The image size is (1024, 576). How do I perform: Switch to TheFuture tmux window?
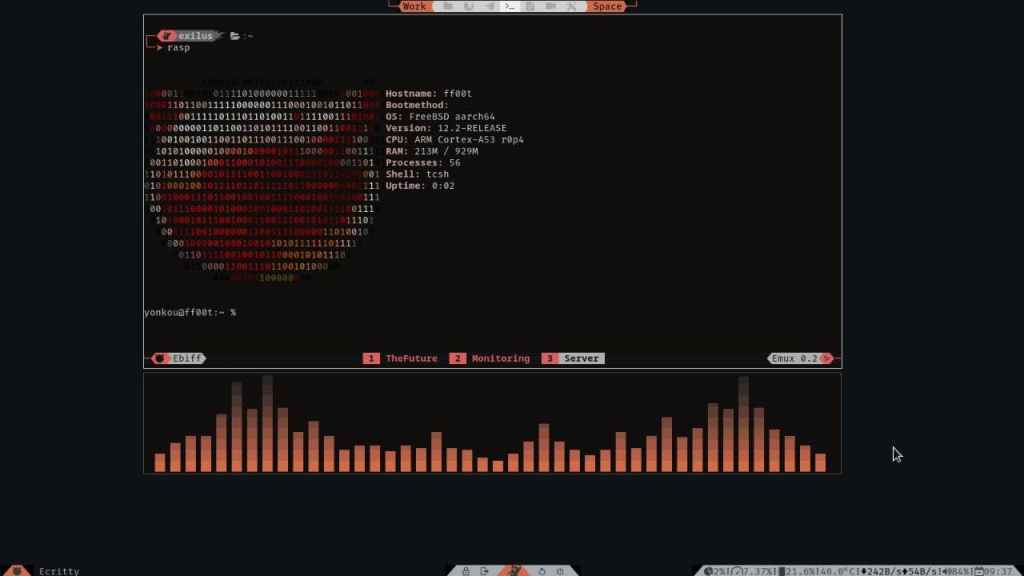[x=402, y=358]
